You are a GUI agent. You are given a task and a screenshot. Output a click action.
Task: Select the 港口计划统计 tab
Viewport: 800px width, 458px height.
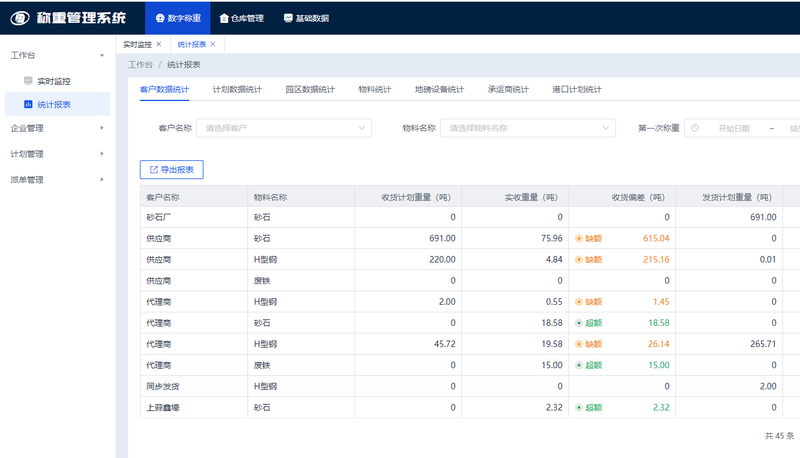[x=577, y=89]
